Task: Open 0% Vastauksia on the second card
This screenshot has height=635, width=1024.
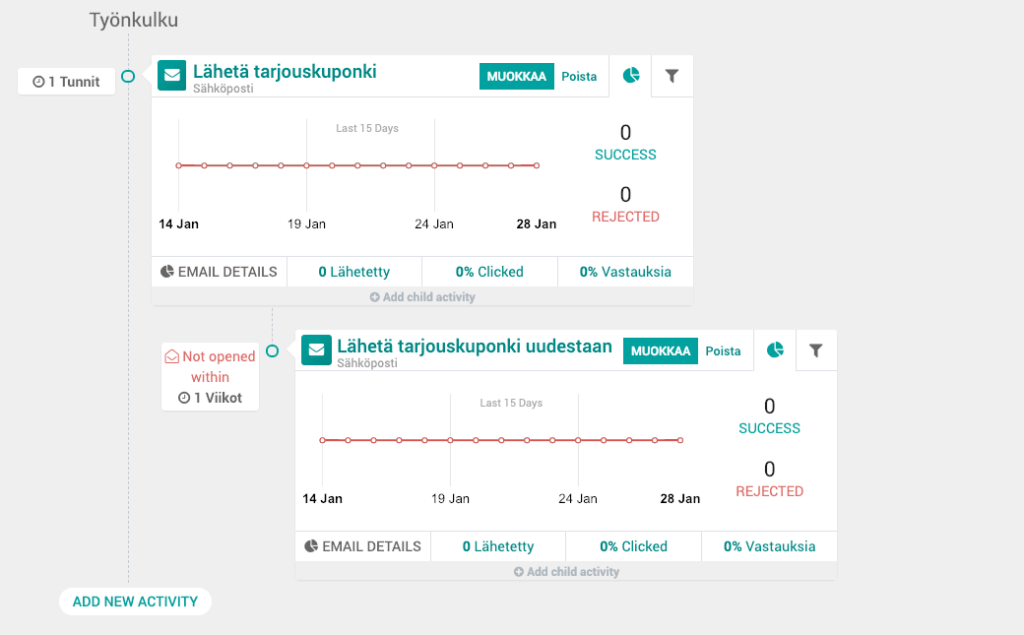Action: pos(769,546)
